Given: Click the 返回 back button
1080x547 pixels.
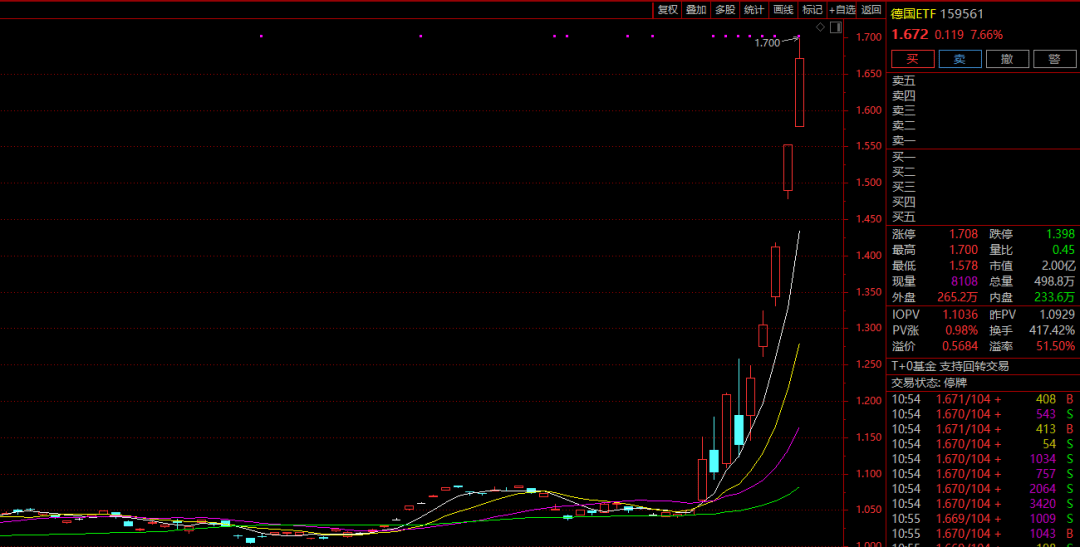Looking at the screenshot, I should 871,10.
